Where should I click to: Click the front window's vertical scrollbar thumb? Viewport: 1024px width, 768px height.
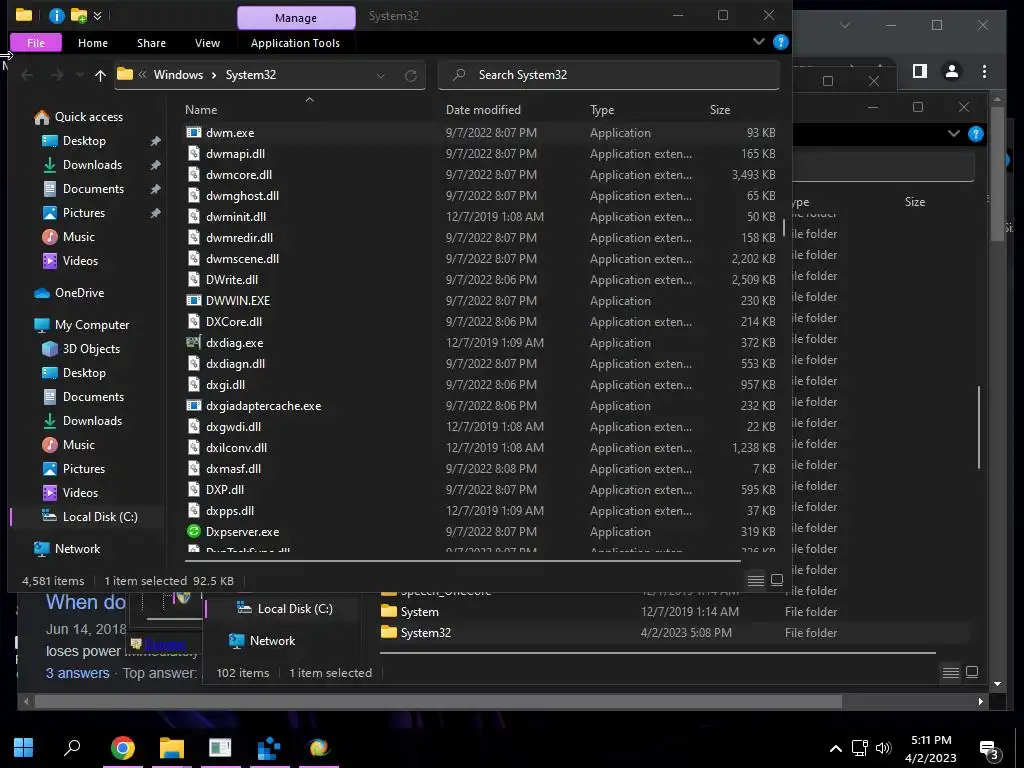pos(784,227)
